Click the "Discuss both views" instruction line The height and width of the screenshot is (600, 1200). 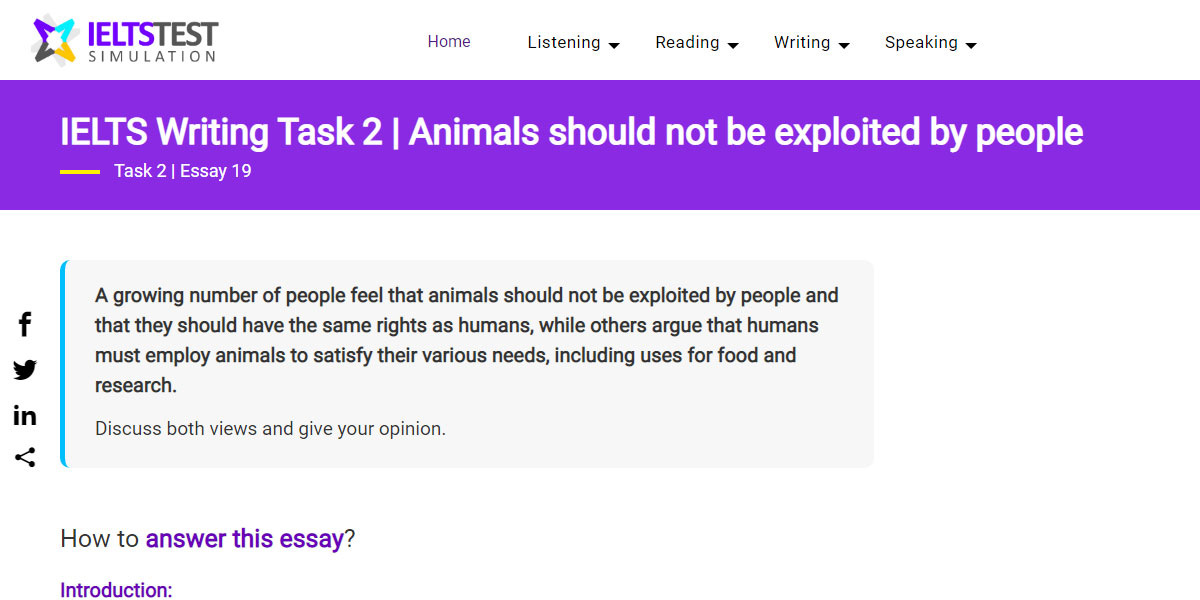270,429
